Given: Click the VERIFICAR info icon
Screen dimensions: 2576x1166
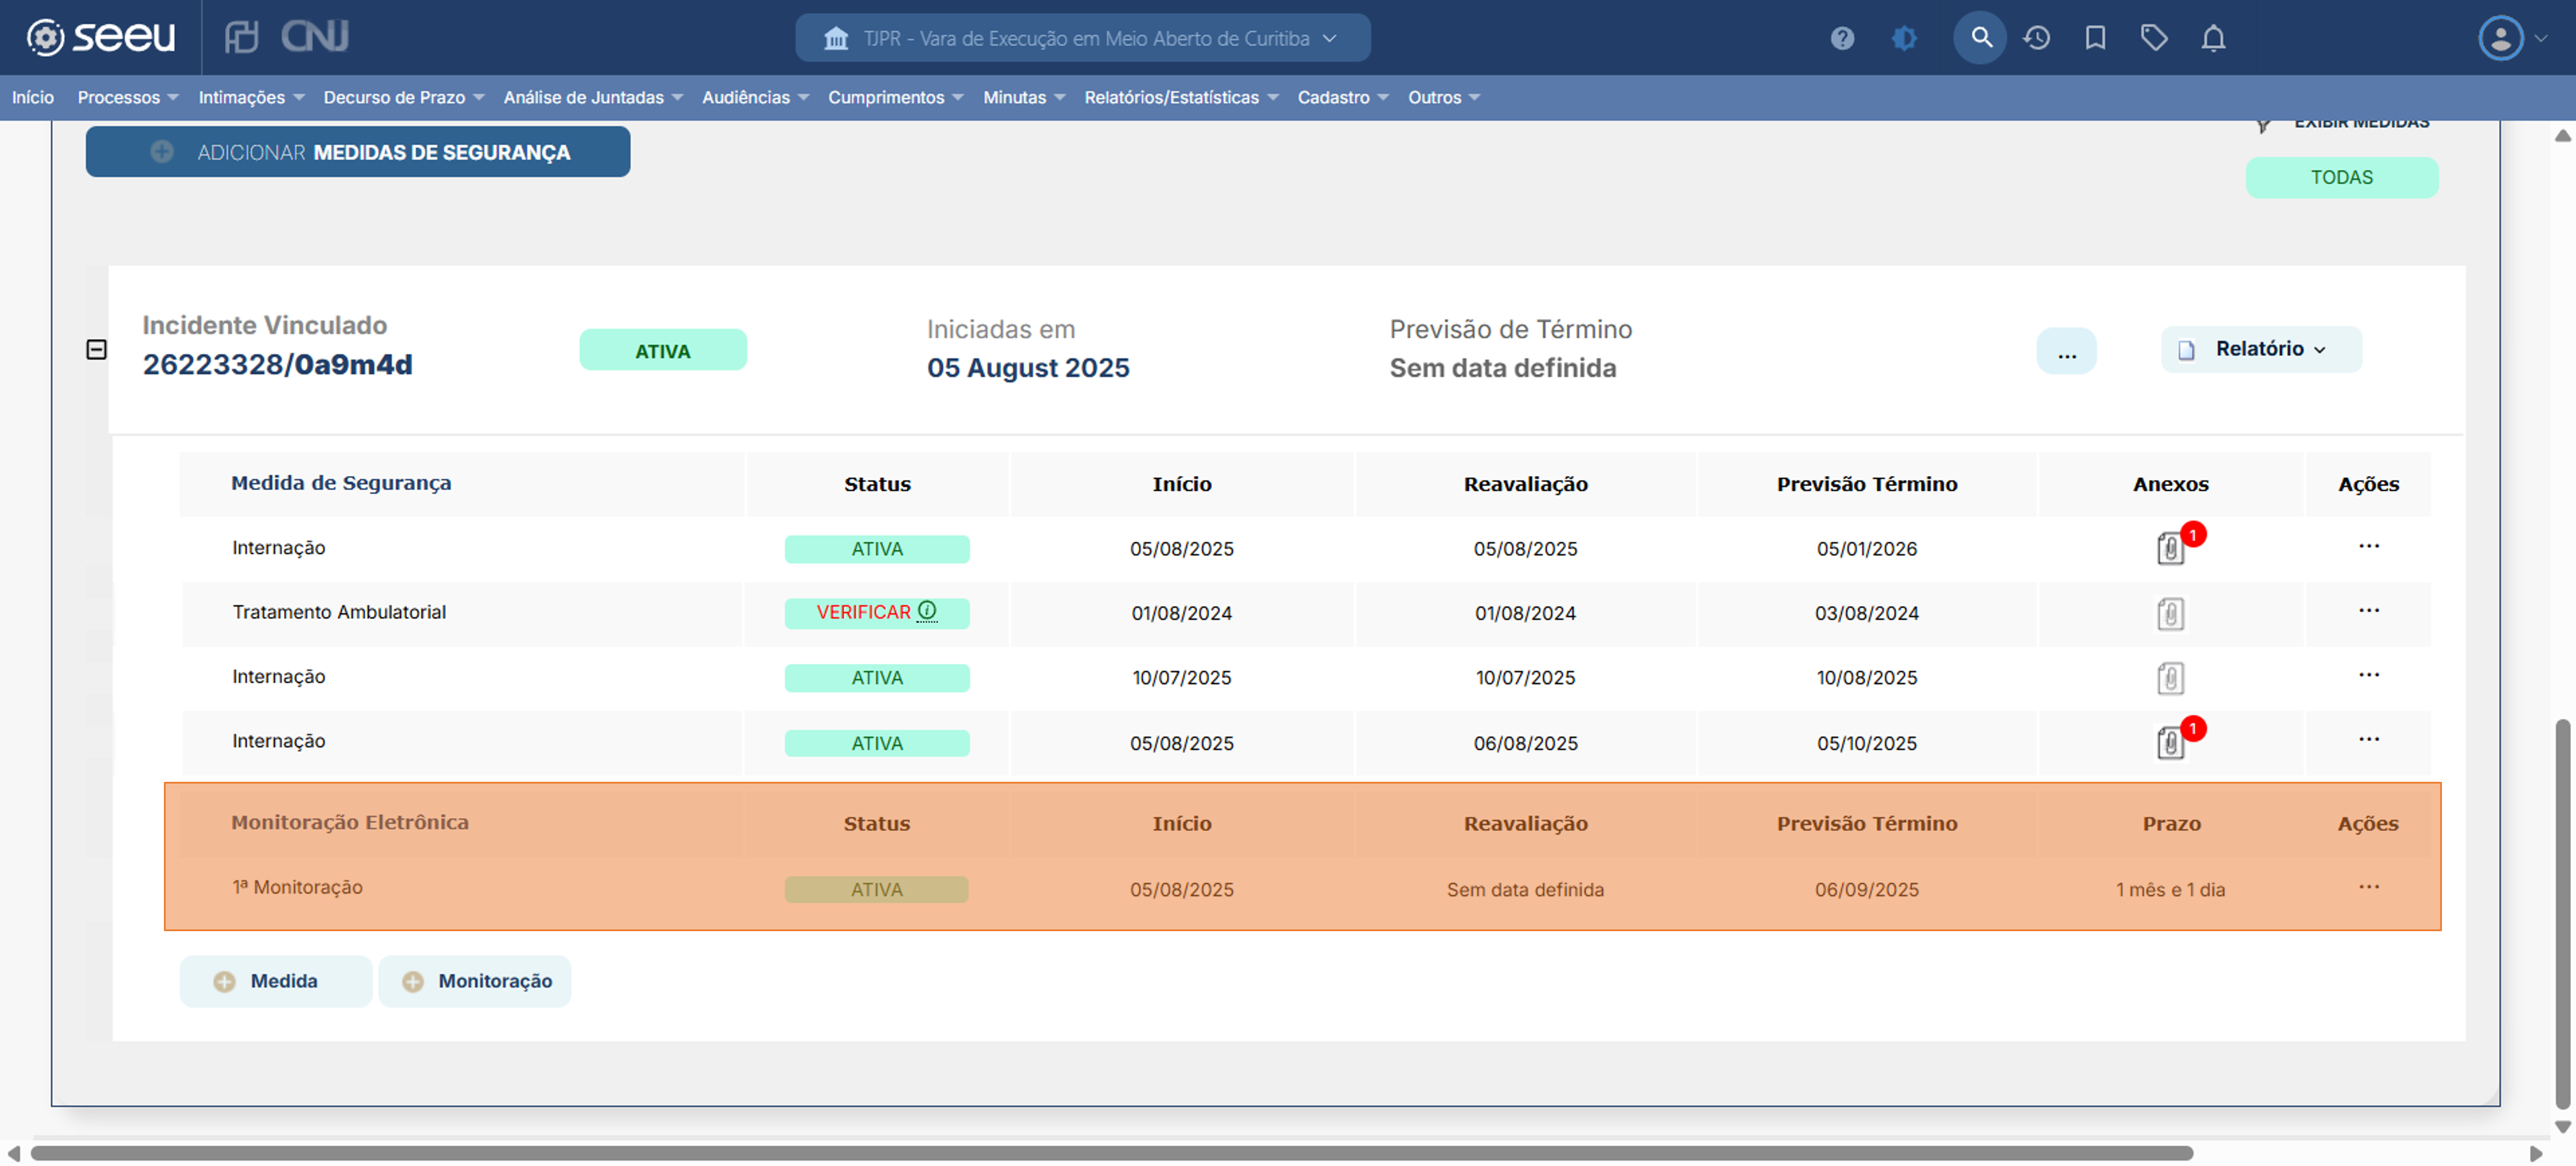Looking at the screenshot, I should [927, 611].
